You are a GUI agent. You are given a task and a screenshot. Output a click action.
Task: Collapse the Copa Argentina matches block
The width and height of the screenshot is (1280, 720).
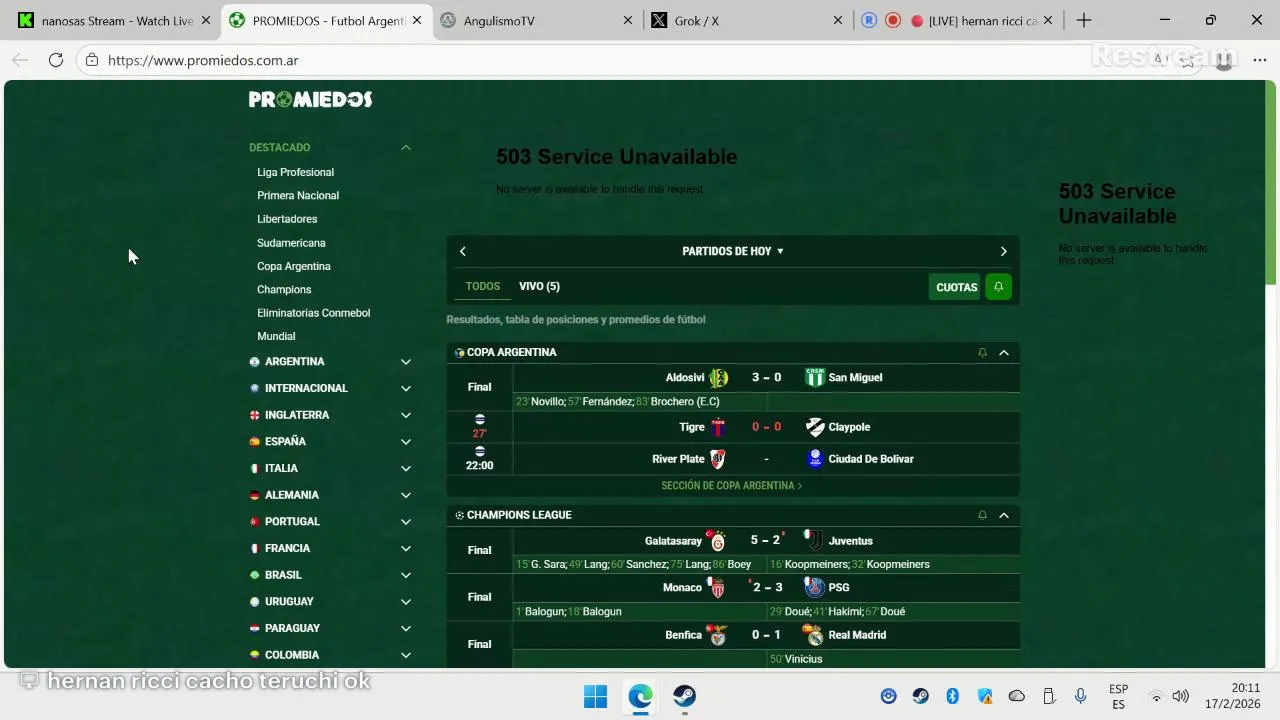point(1004,352)
